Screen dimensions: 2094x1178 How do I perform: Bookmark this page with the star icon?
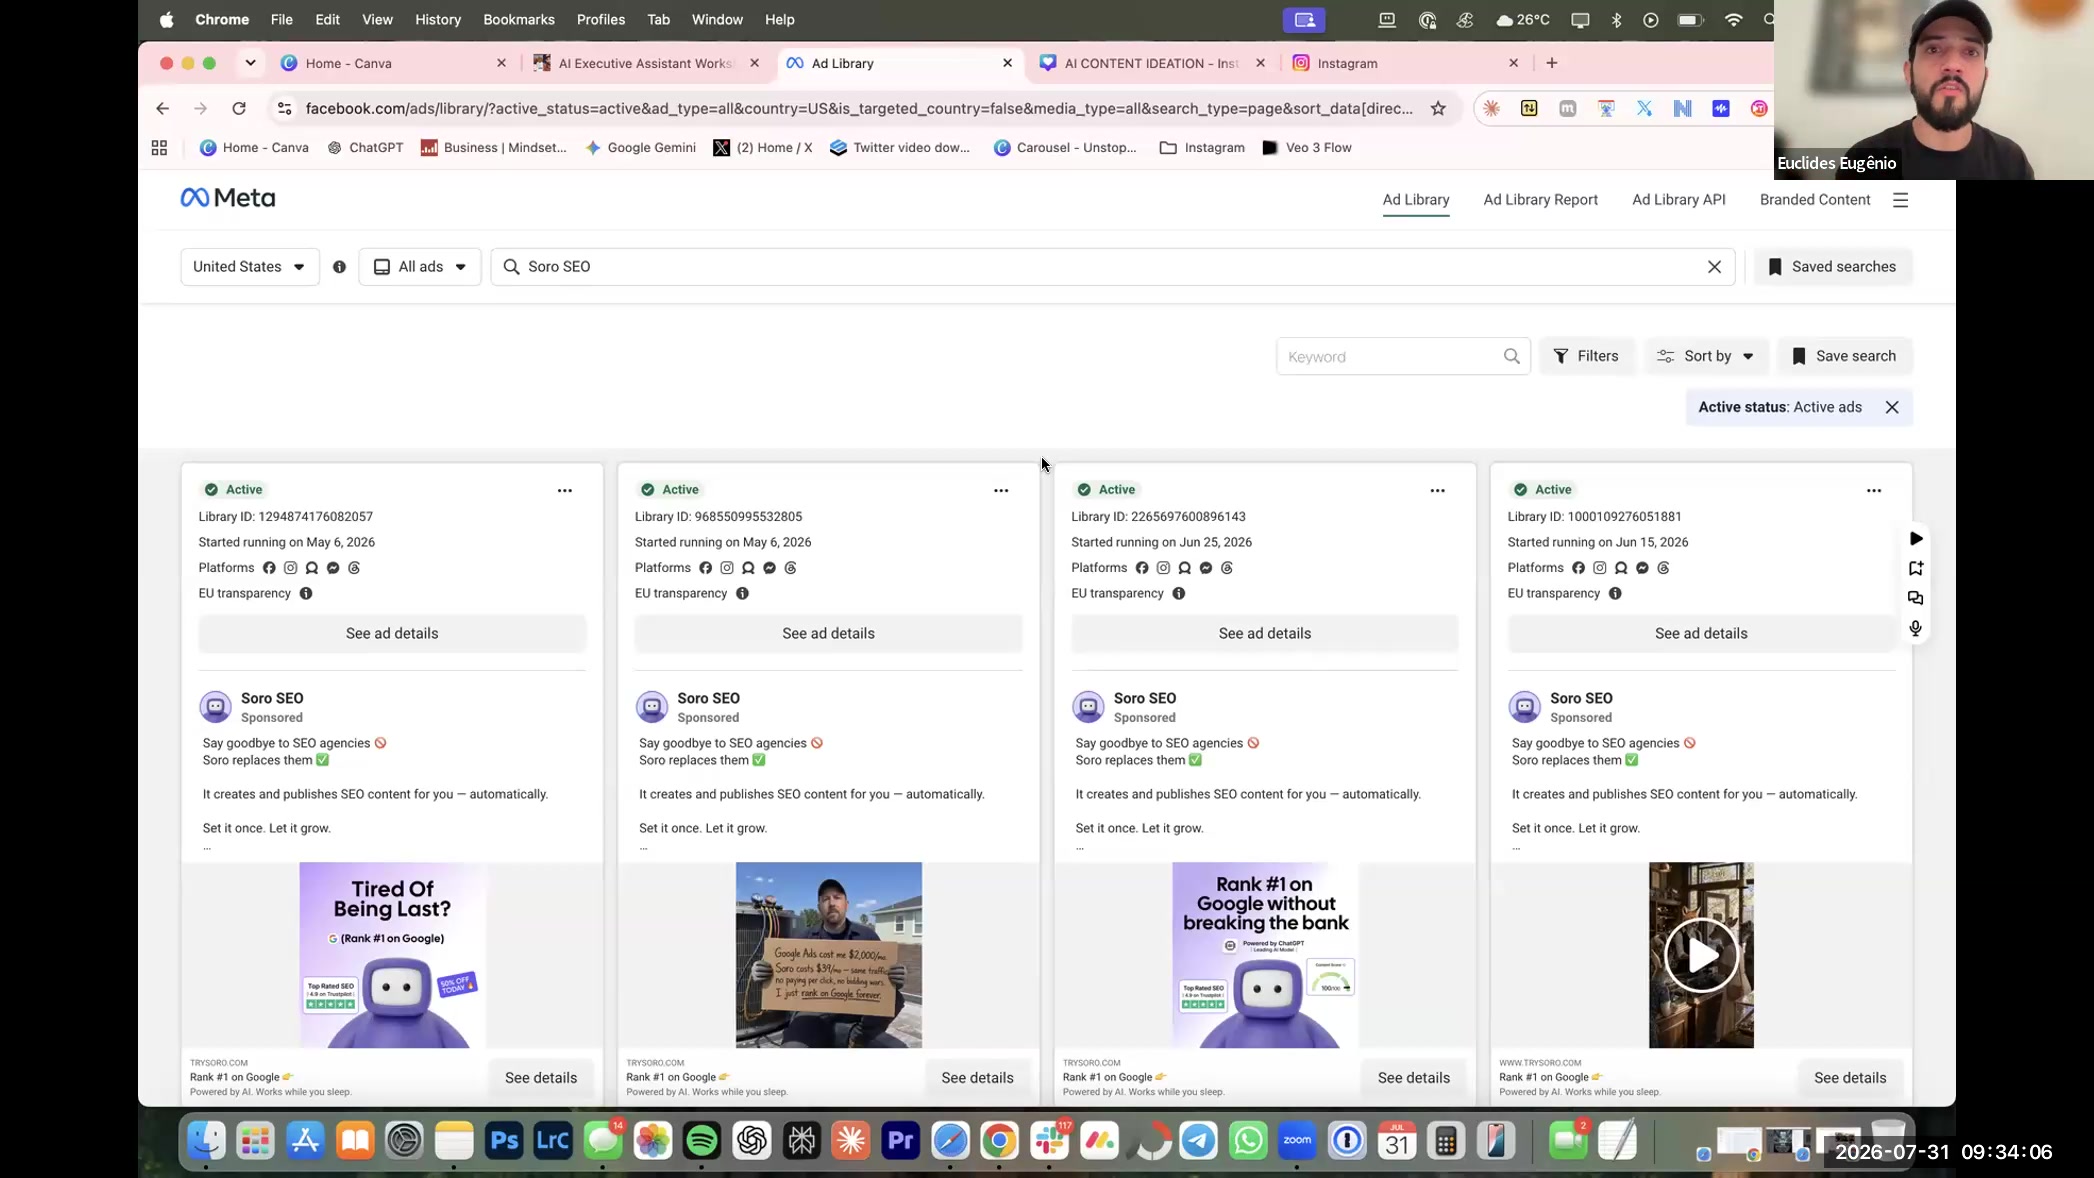pyautogui.click(x=1438, y=108)
